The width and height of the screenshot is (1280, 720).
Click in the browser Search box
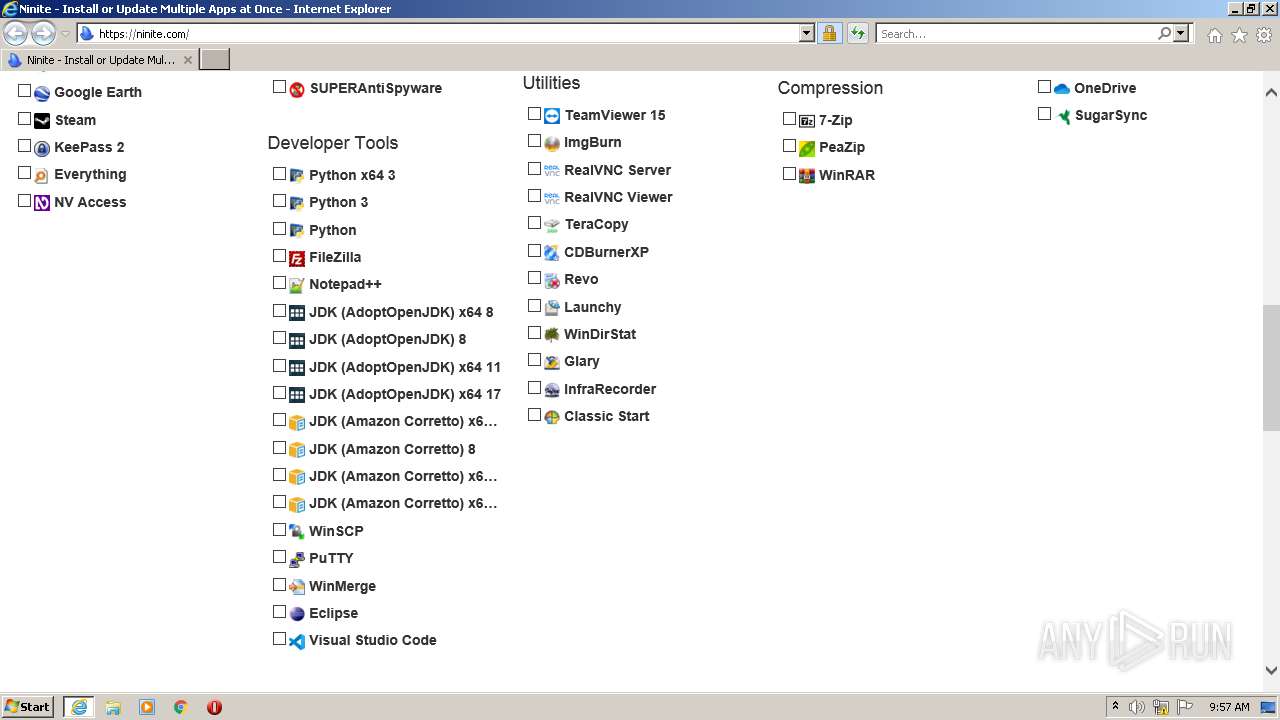(x=1016, y=33)
